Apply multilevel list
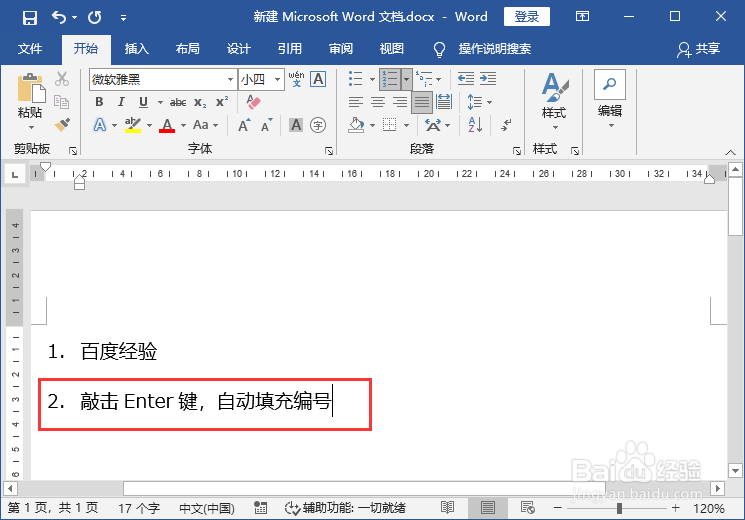 click(x=424, y=79)
